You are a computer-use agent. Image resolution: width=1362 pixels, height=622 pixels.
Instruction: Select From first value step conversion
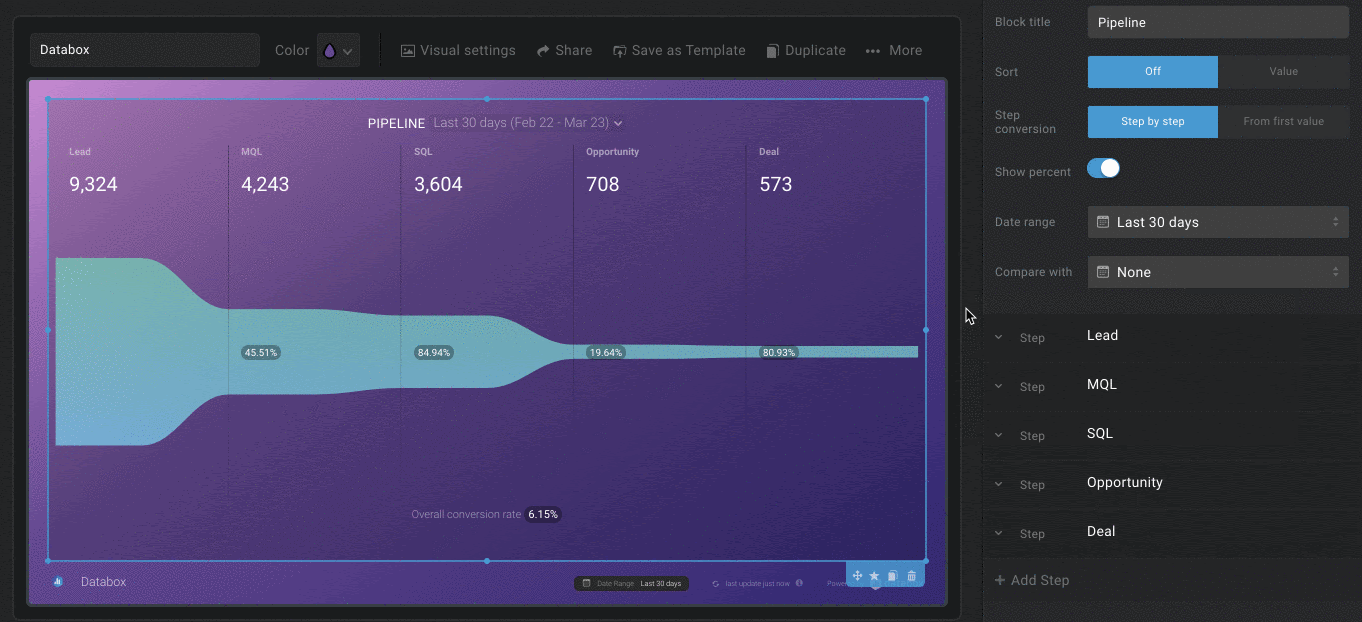pyautogui.click(x=1283, y=122)
